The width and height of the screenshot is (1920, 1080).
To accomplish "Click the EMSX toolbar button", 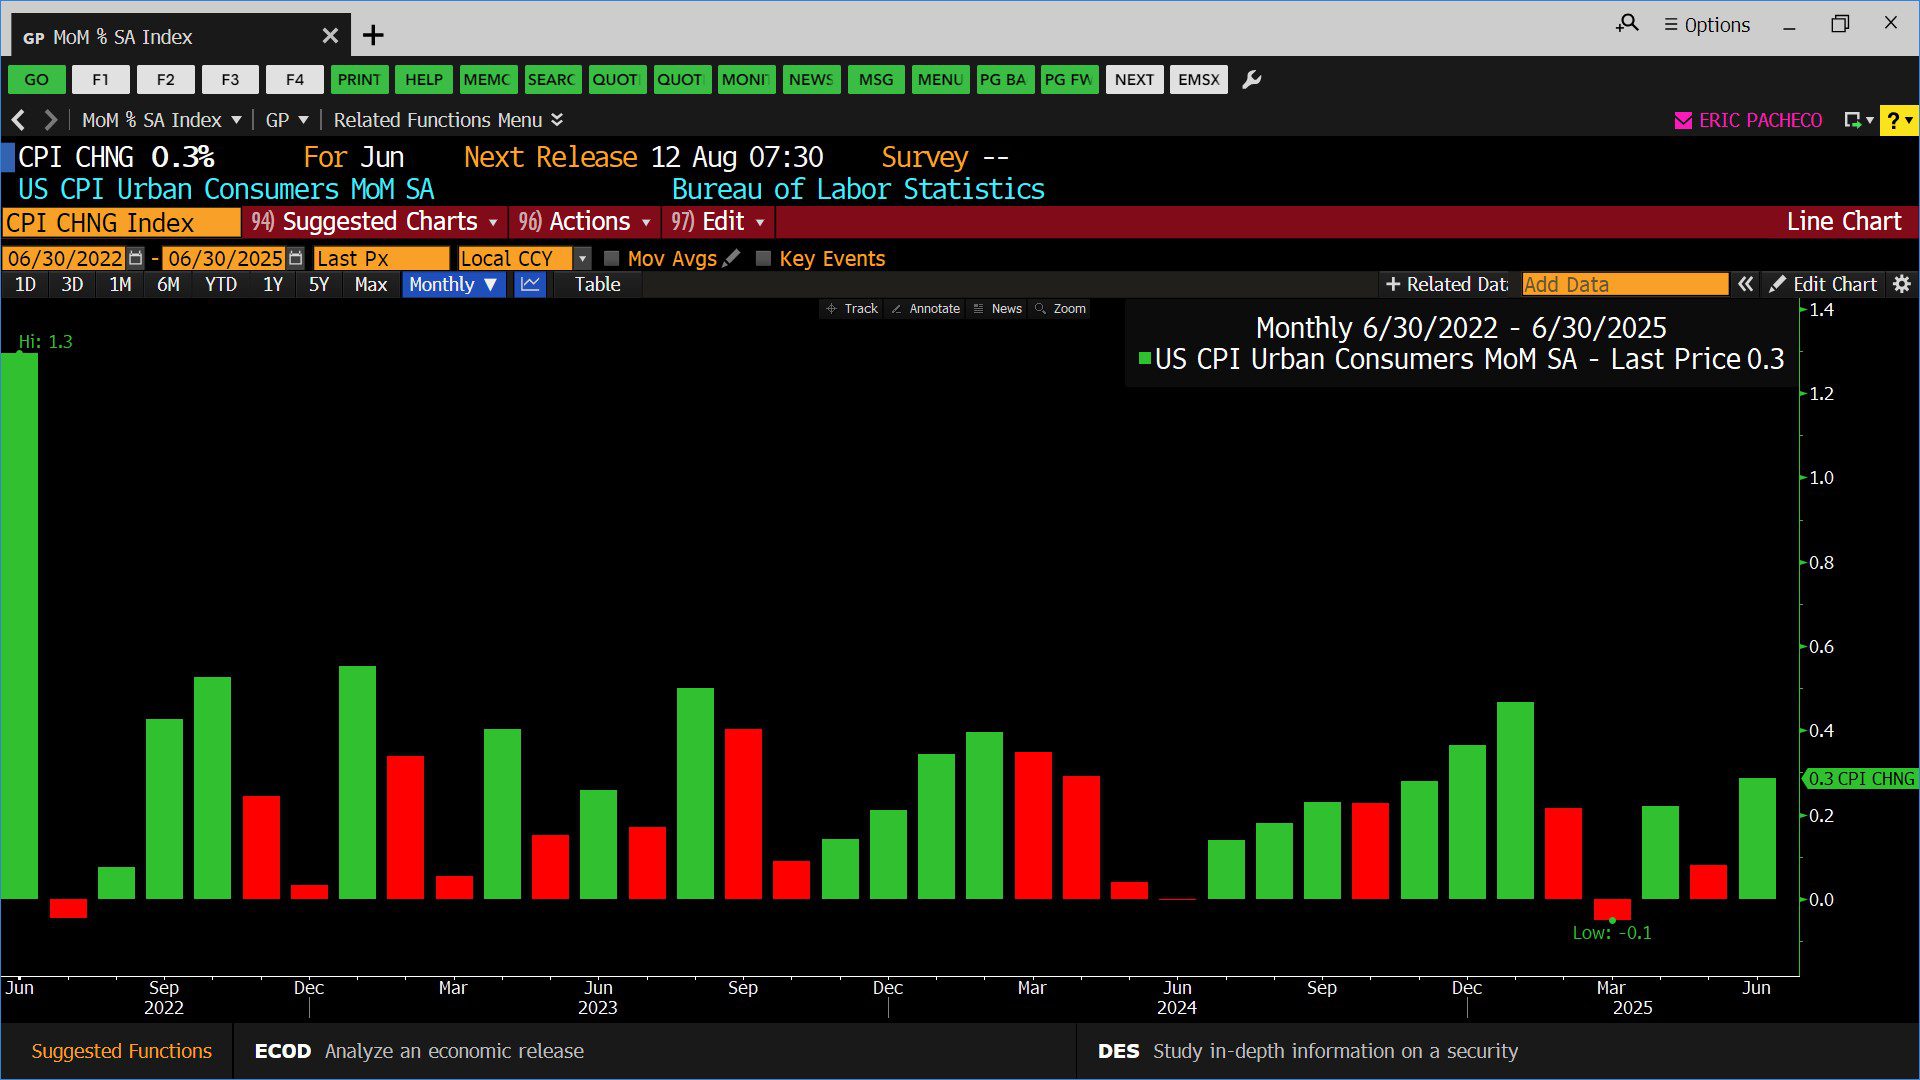I will (x=1199, y=79).
